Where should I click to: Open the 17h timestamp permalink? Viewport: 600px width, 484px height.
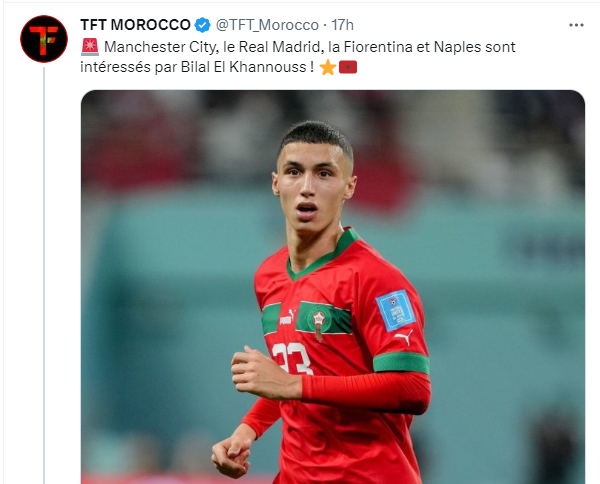coord(342,25)
